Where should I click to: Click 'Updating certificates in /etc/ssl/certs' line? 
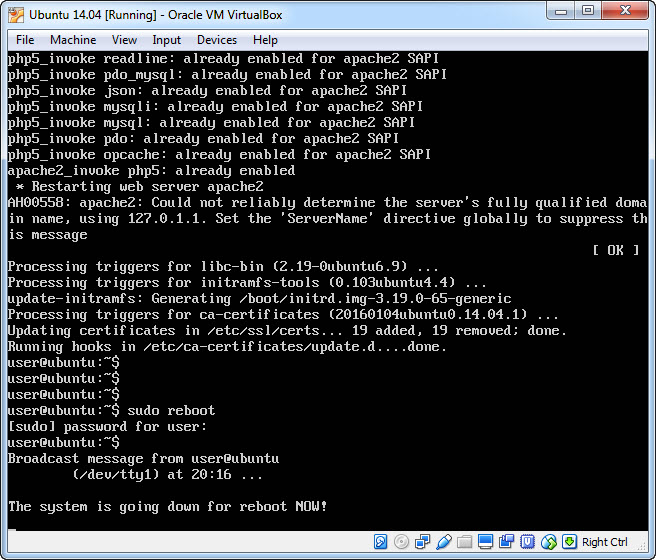287,330
